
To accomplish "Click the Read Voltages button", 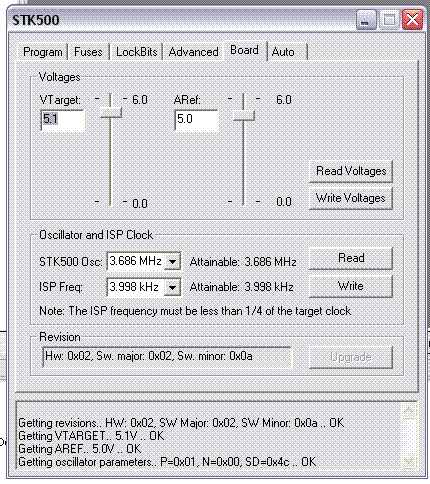I will click(x=351, y=171).
